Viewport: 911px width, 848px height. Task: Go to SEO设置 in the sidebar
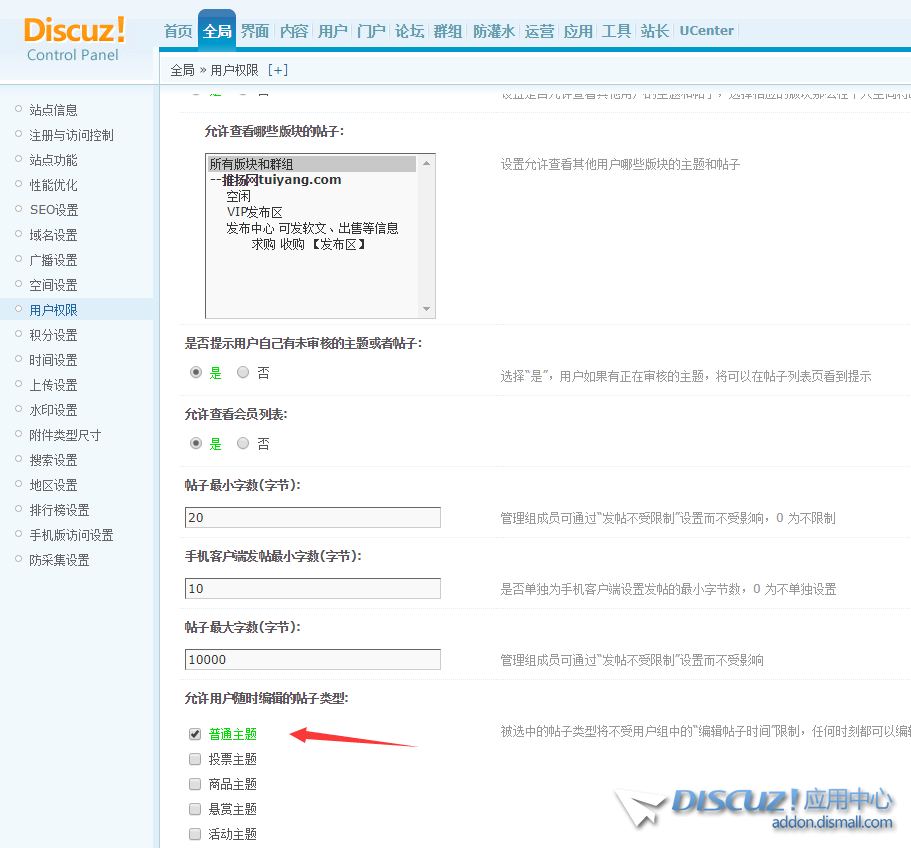click(x=53, y=210)
